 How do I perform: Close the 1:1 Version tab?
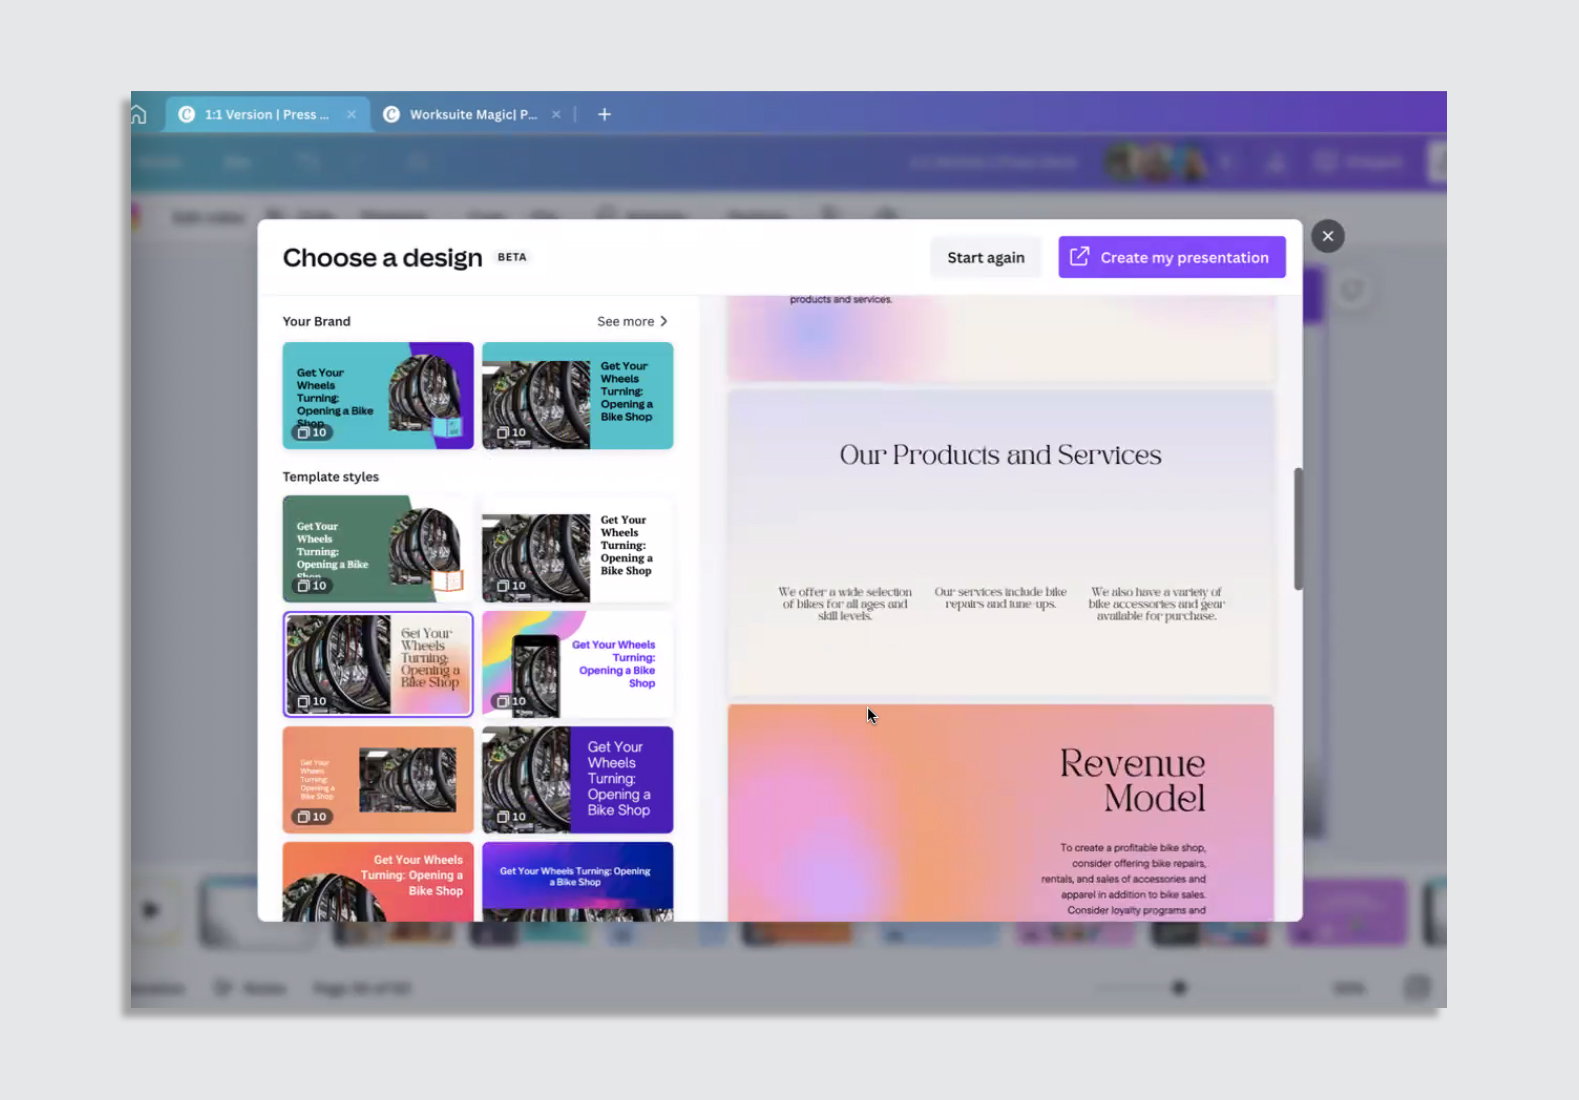tap(351, 115)
